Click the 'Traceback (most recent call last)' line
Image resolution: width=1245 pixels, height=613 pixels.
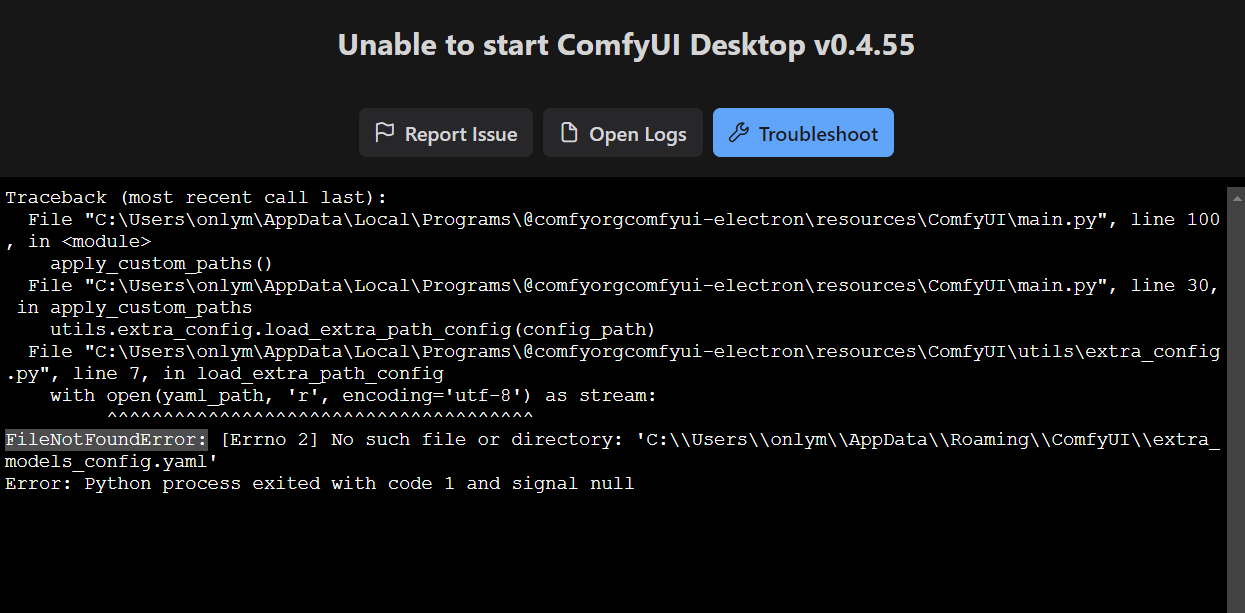pyautogui.click(x=196, y=198)
